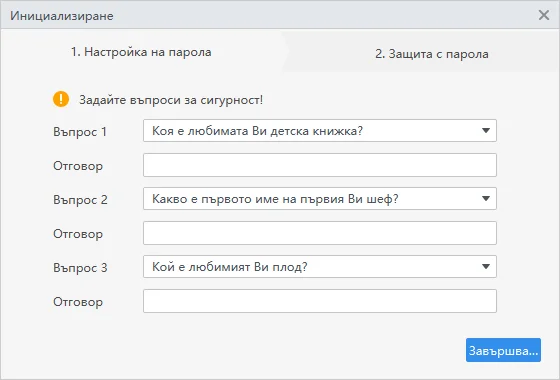Close the Инициализиране dialog
560x380 pixels.
(544, 15)
